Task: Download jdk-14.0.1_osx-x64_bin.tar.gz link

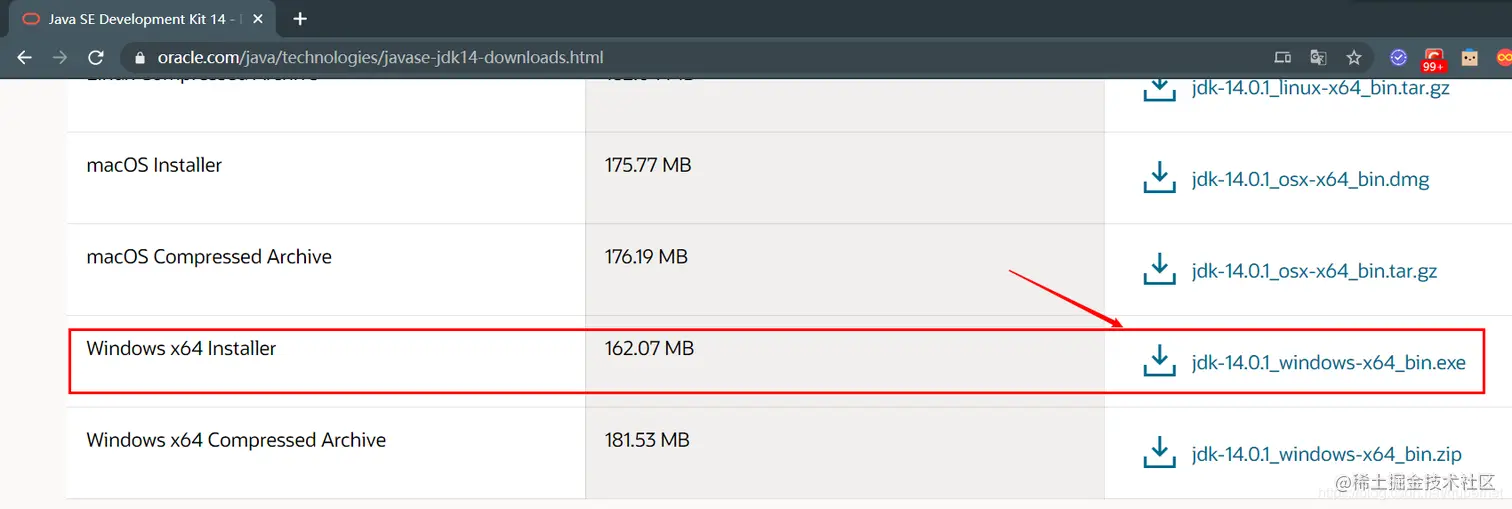Action: (x=1314, y=271)
